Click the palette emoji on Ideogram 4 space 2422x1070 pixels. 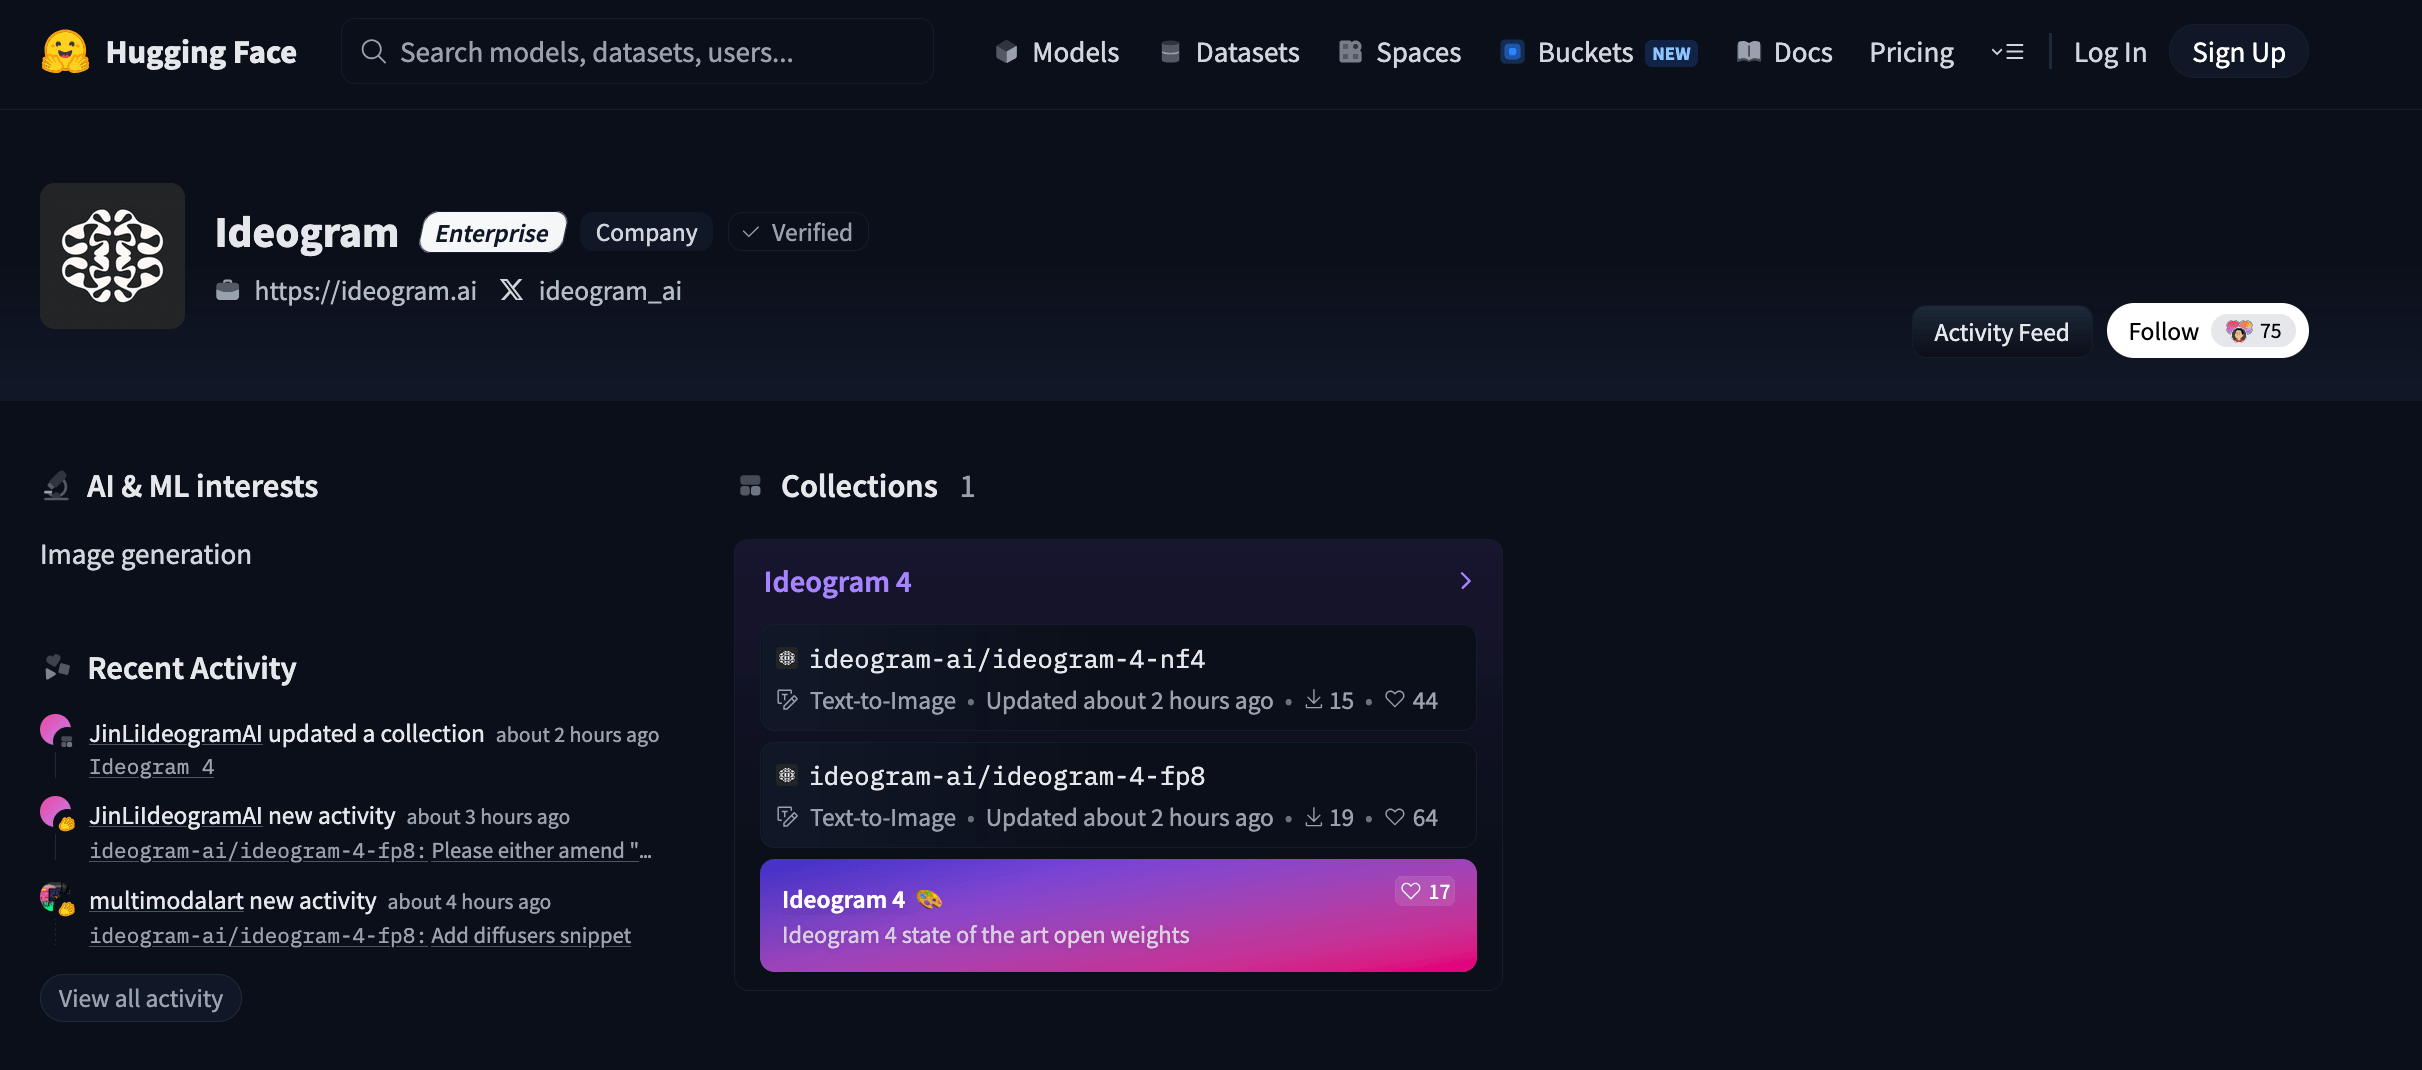pyautogui.click(x=929, y=899)
